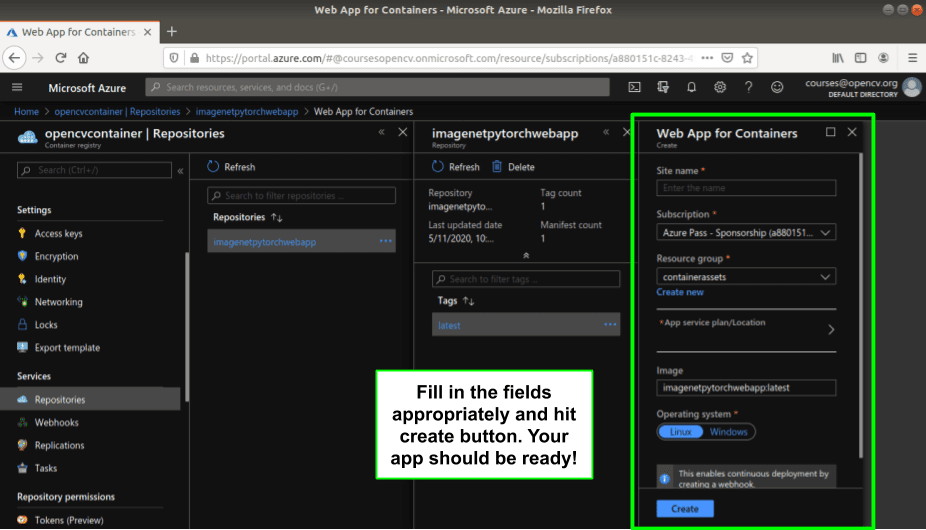Click the Search to filter repositories box
Viewport: 926px width, 530px height.
click(x=301, y=196)
